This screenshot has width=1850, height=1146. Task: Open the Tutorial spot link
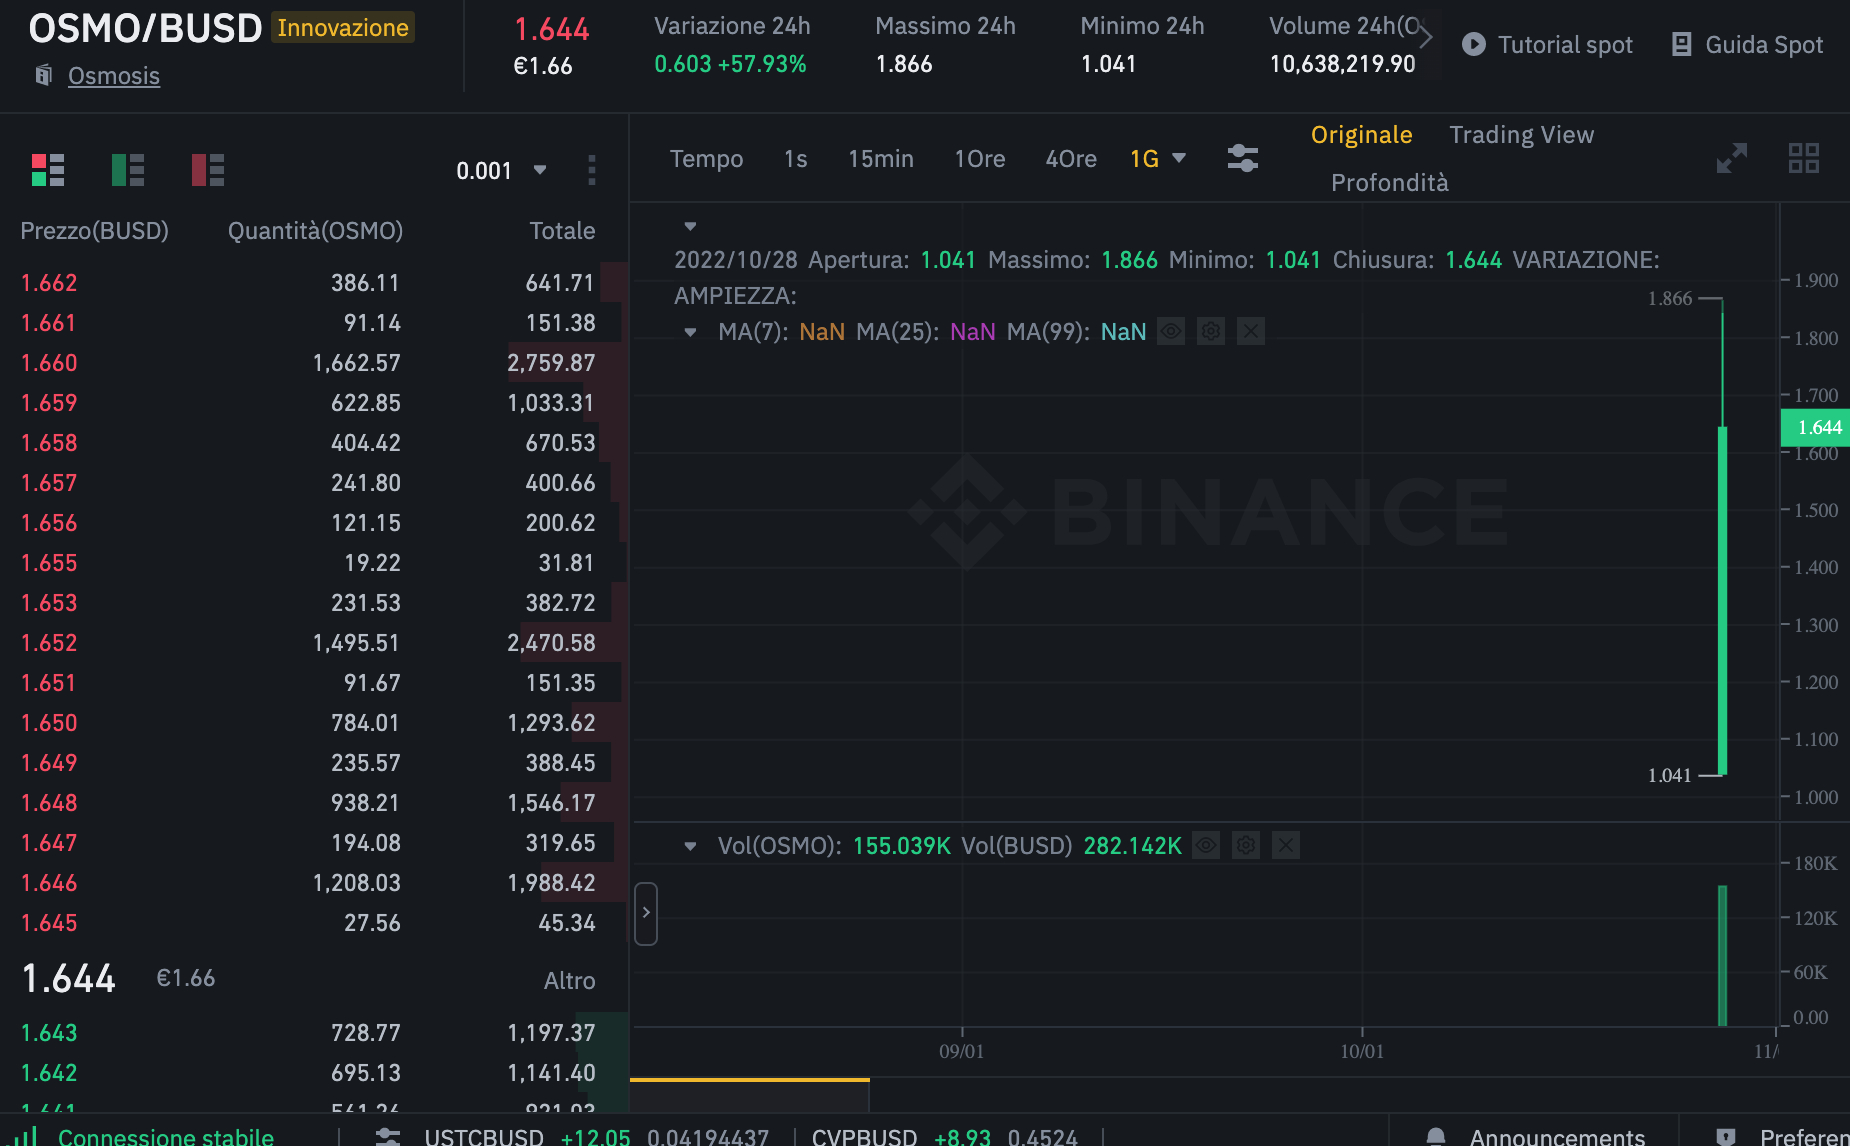(x=1564, y=45)
